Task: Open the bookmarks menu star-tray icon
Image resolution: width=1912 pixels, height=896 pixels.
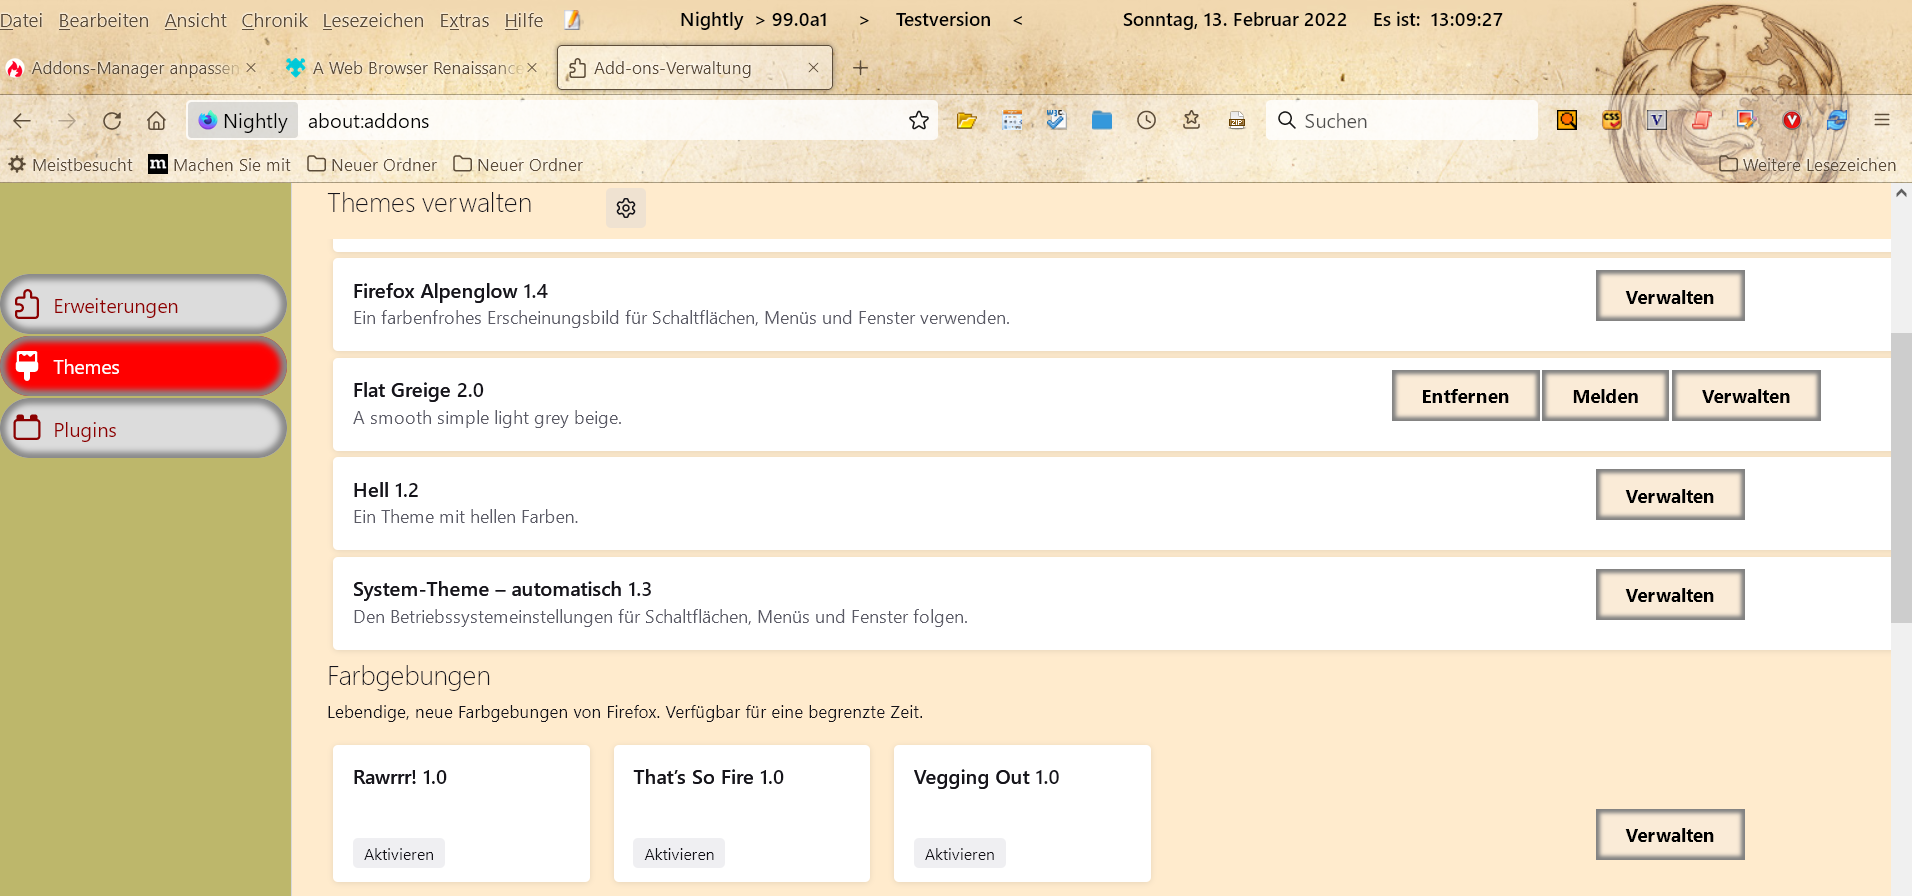Action: point(1191,121)
